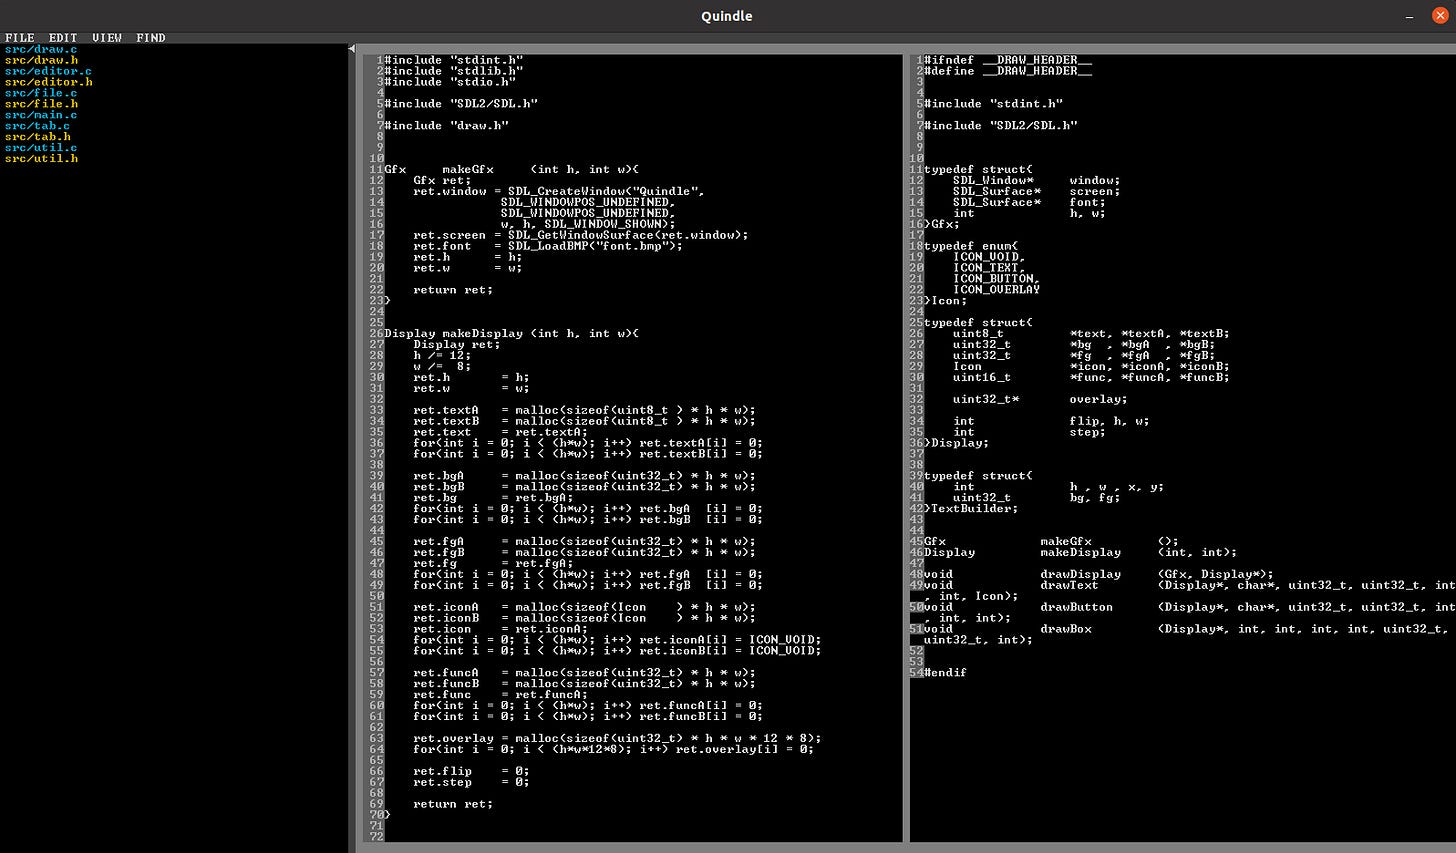Screen dimensions: 1456x853
Task: Click the #endif line in the right pane
Action: tap(946, 673)
